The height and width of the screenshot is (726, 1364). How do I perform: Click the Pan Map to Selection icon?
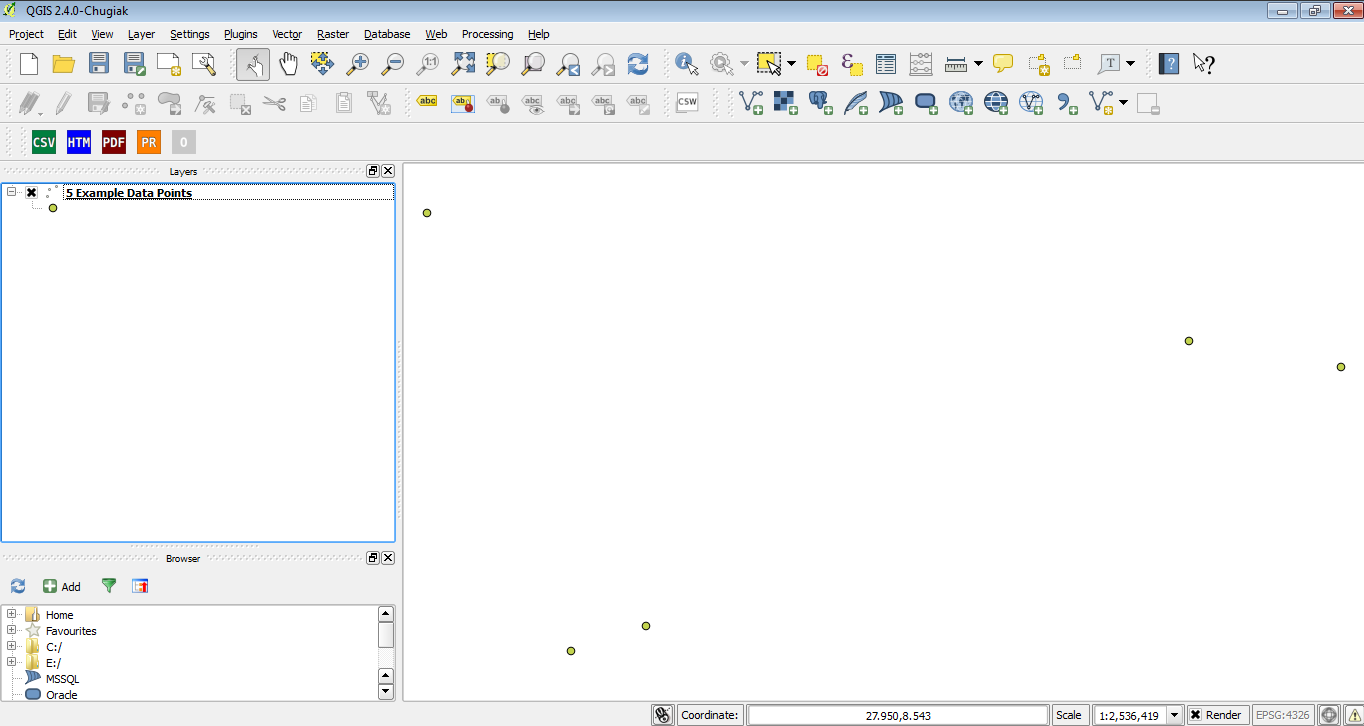point(322,64)
